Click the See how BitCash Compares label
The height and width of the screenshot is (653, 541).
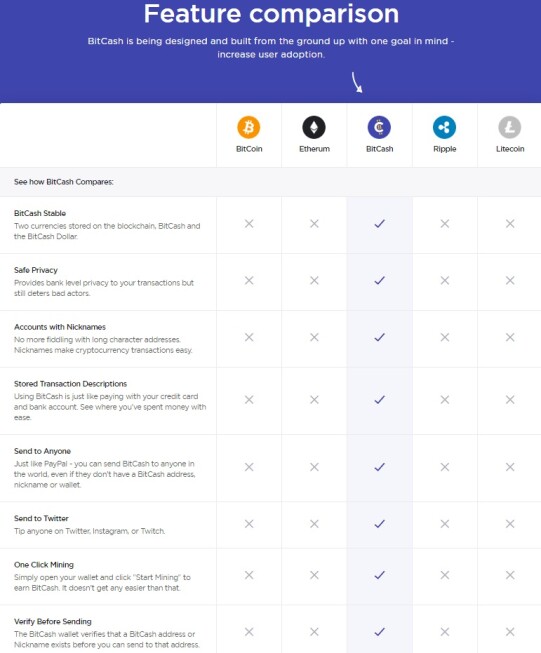pos(64,182)
